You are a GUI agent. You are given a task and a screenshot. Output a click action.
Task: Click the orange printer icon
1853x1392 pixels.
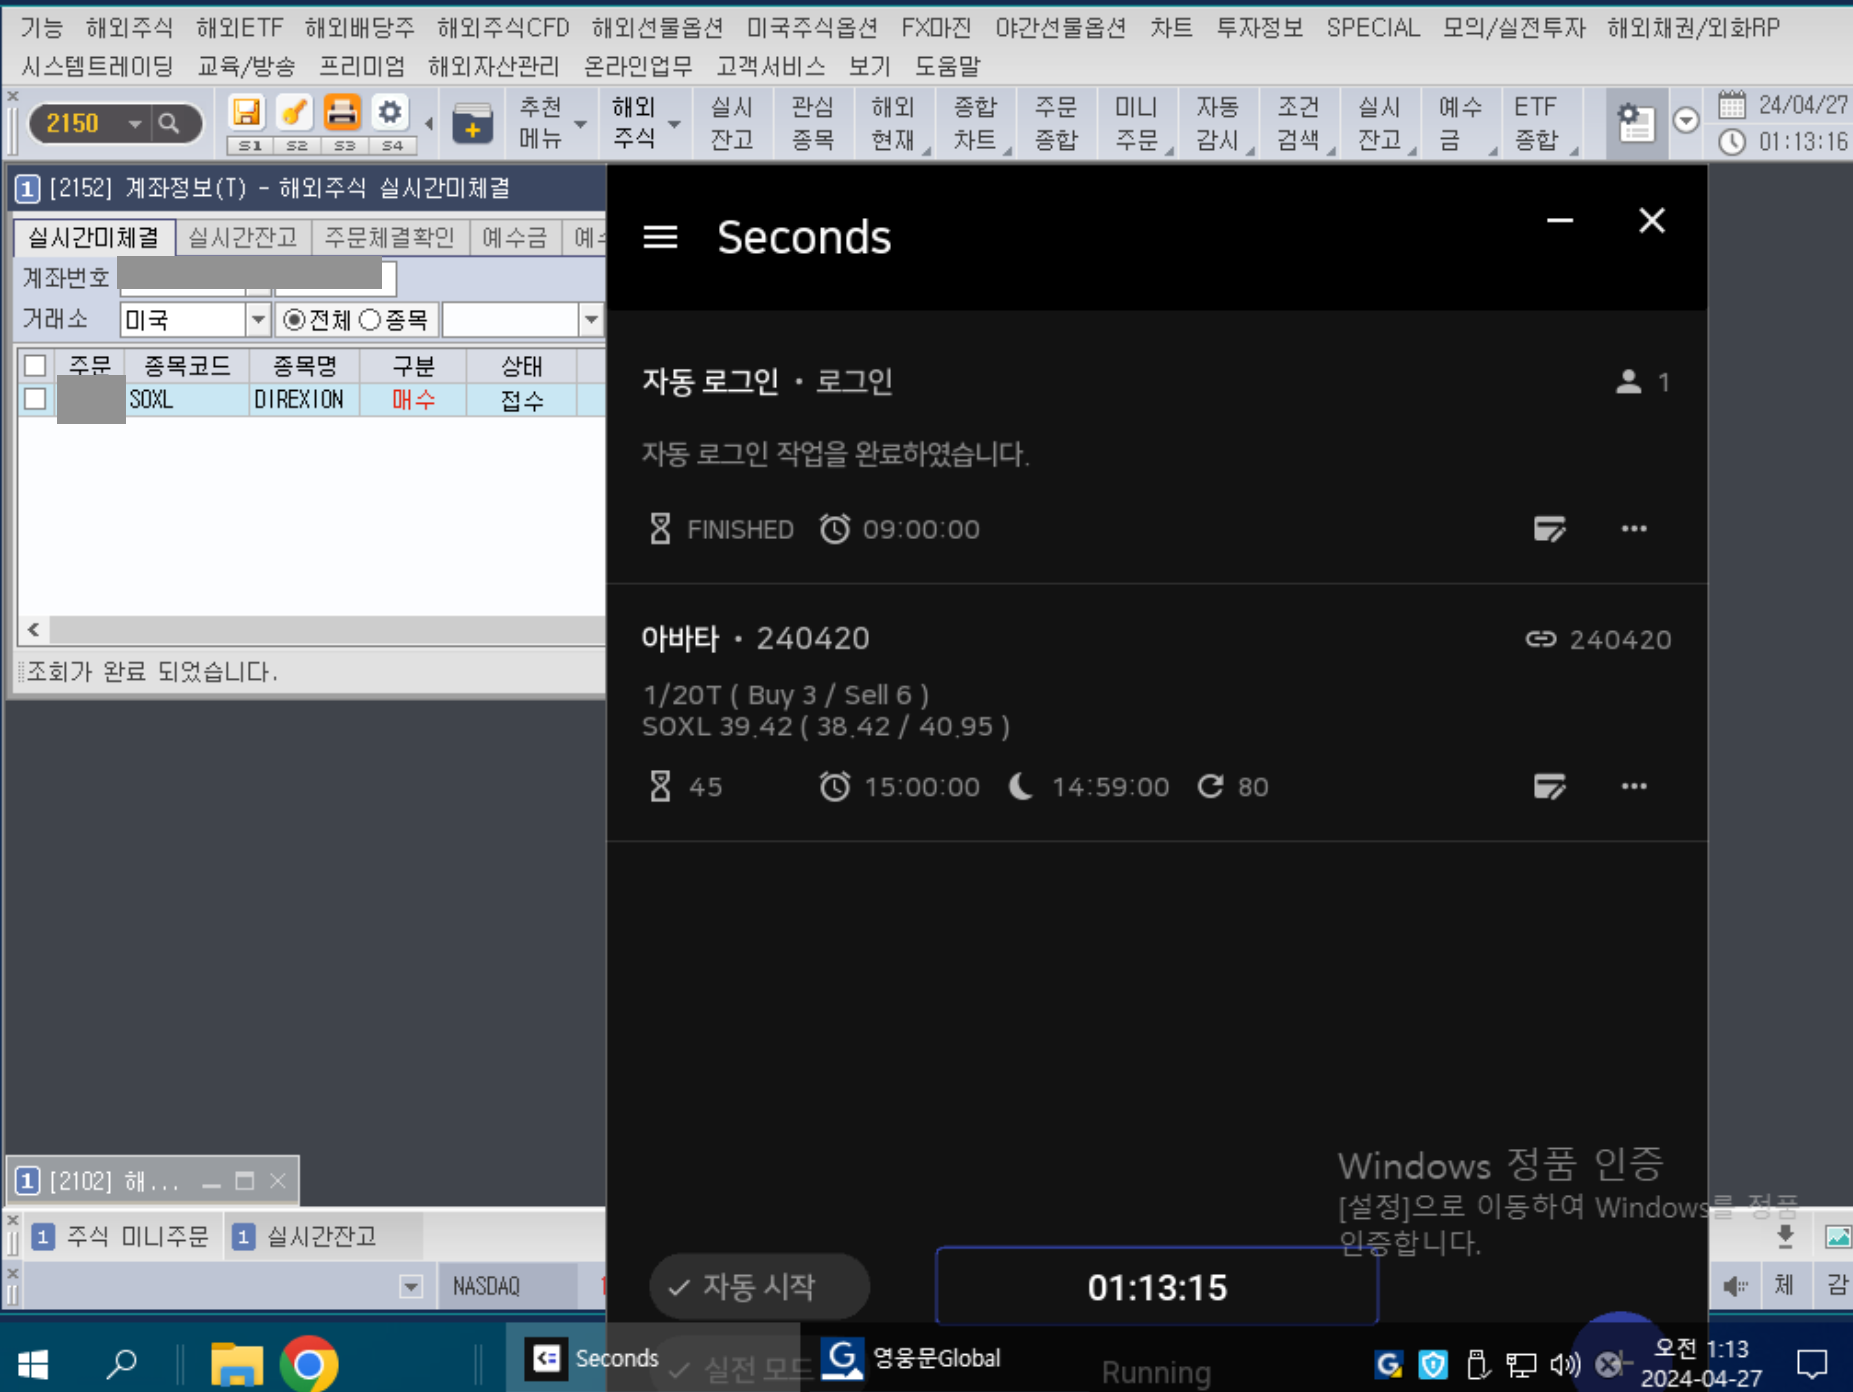(x=342, y=112)
